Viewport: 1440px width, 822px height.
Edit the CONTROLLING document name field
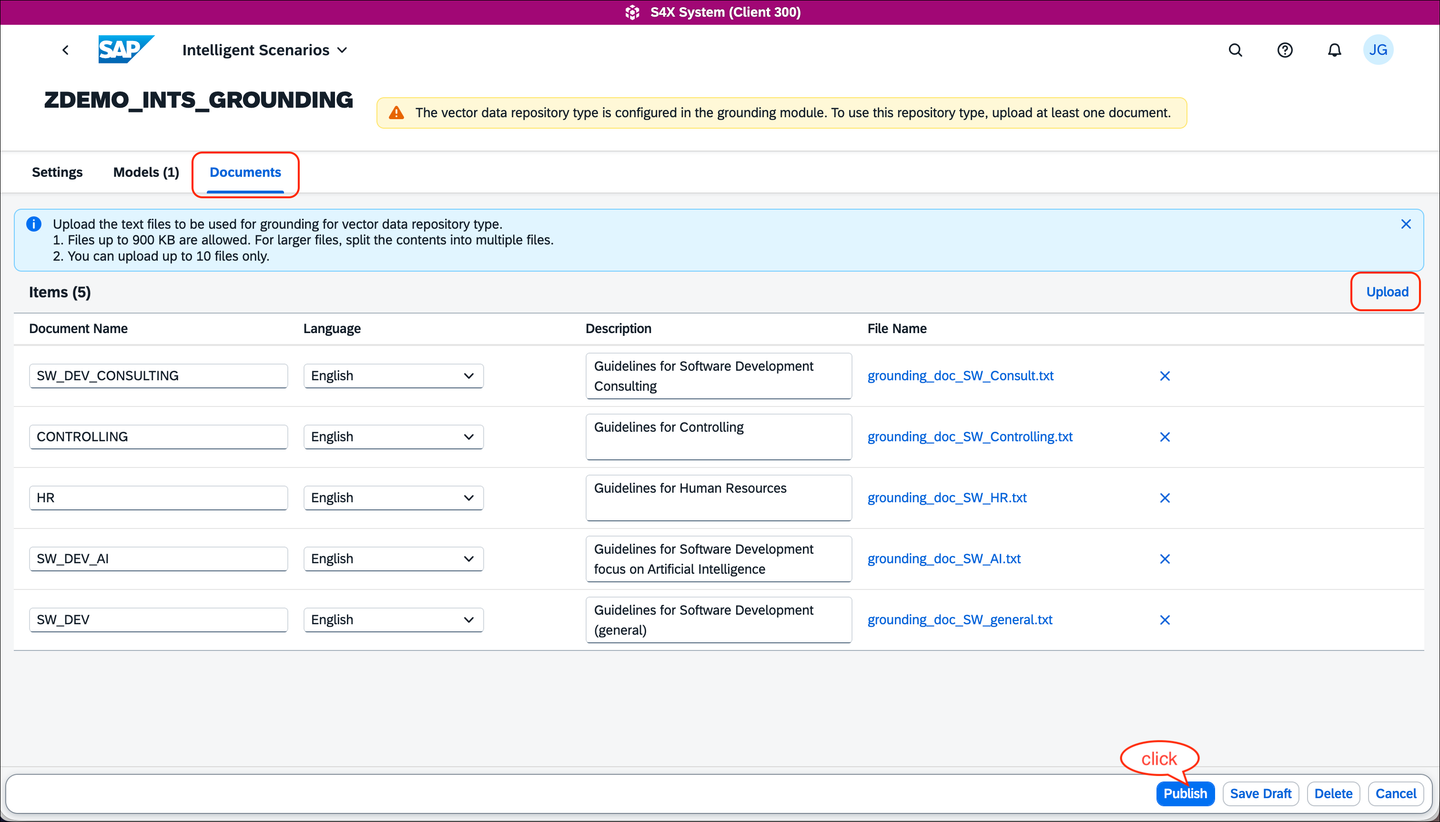tap(158, 437)
